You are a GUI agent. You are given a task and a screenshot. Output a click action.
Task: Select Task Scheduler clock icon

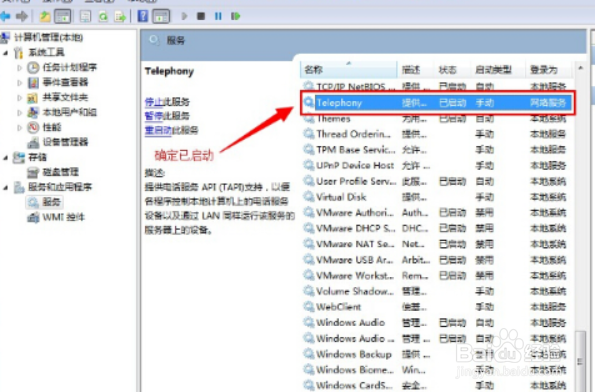pyautogui.click(x=33, y=68)
